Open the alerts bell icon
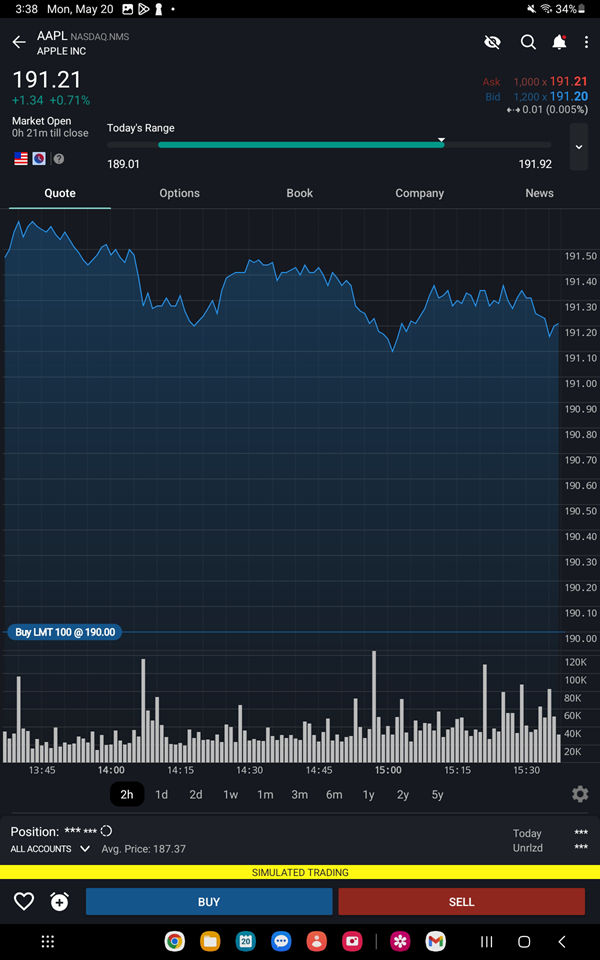 pyautogui.click(x=559, y=42)
